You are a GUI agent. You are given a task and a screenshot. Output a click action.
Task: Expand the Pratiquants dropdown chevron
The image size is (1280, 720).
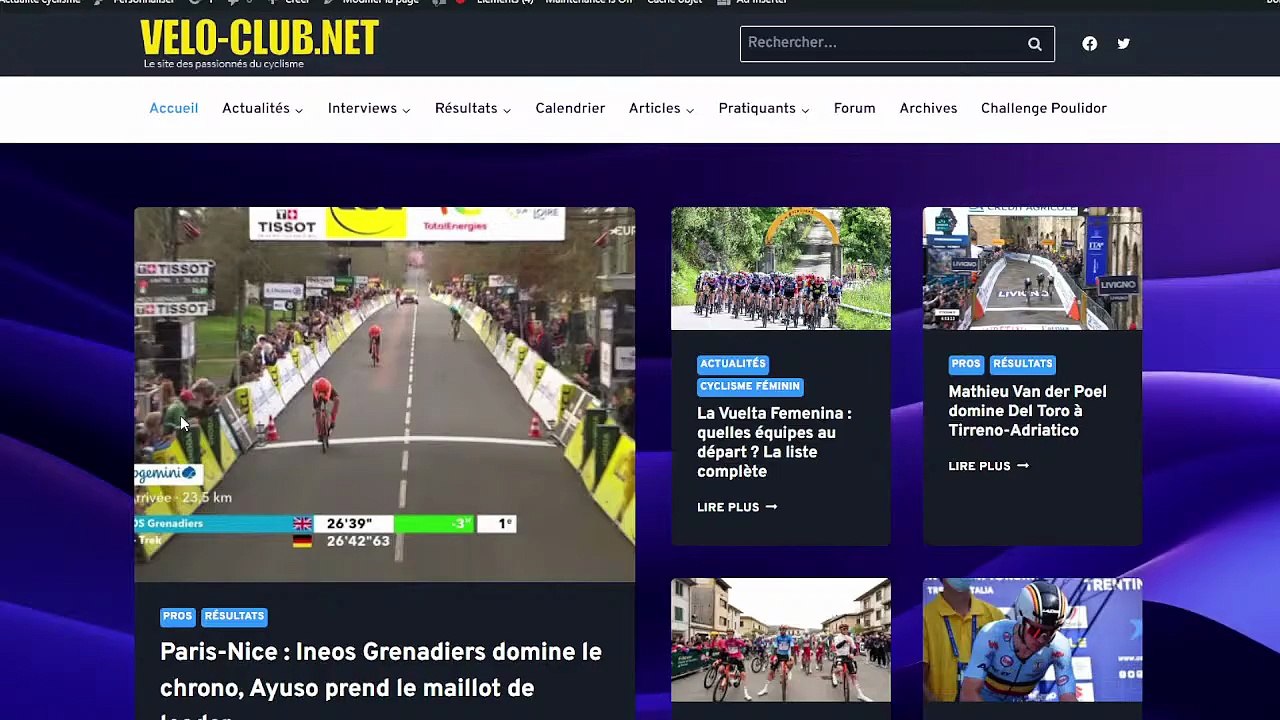[805, 110]
